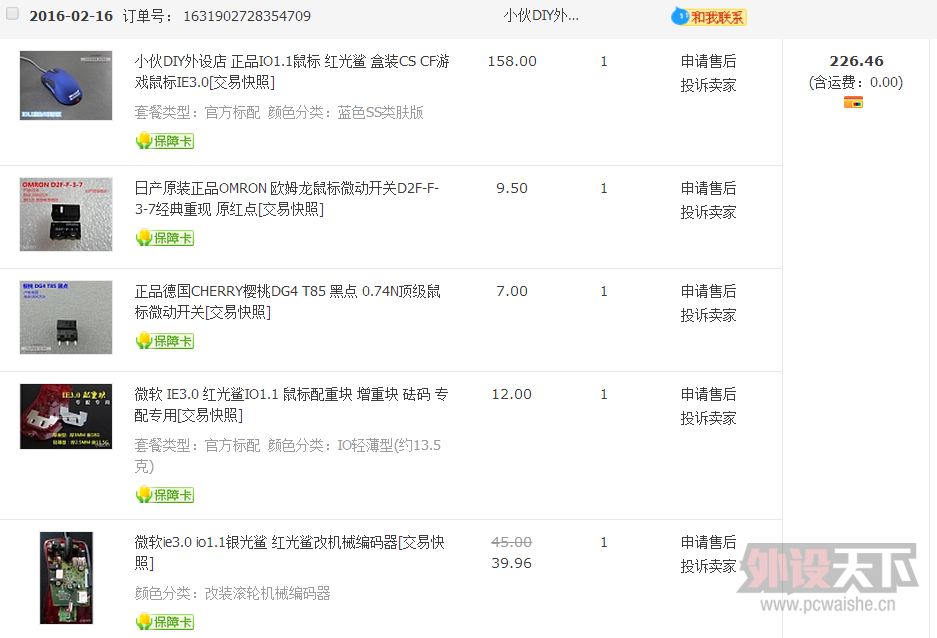937x638 pixels.
Task: Click the 保障卡 badge under the 配重块 weight item
Action: click(x=165, y=495)
